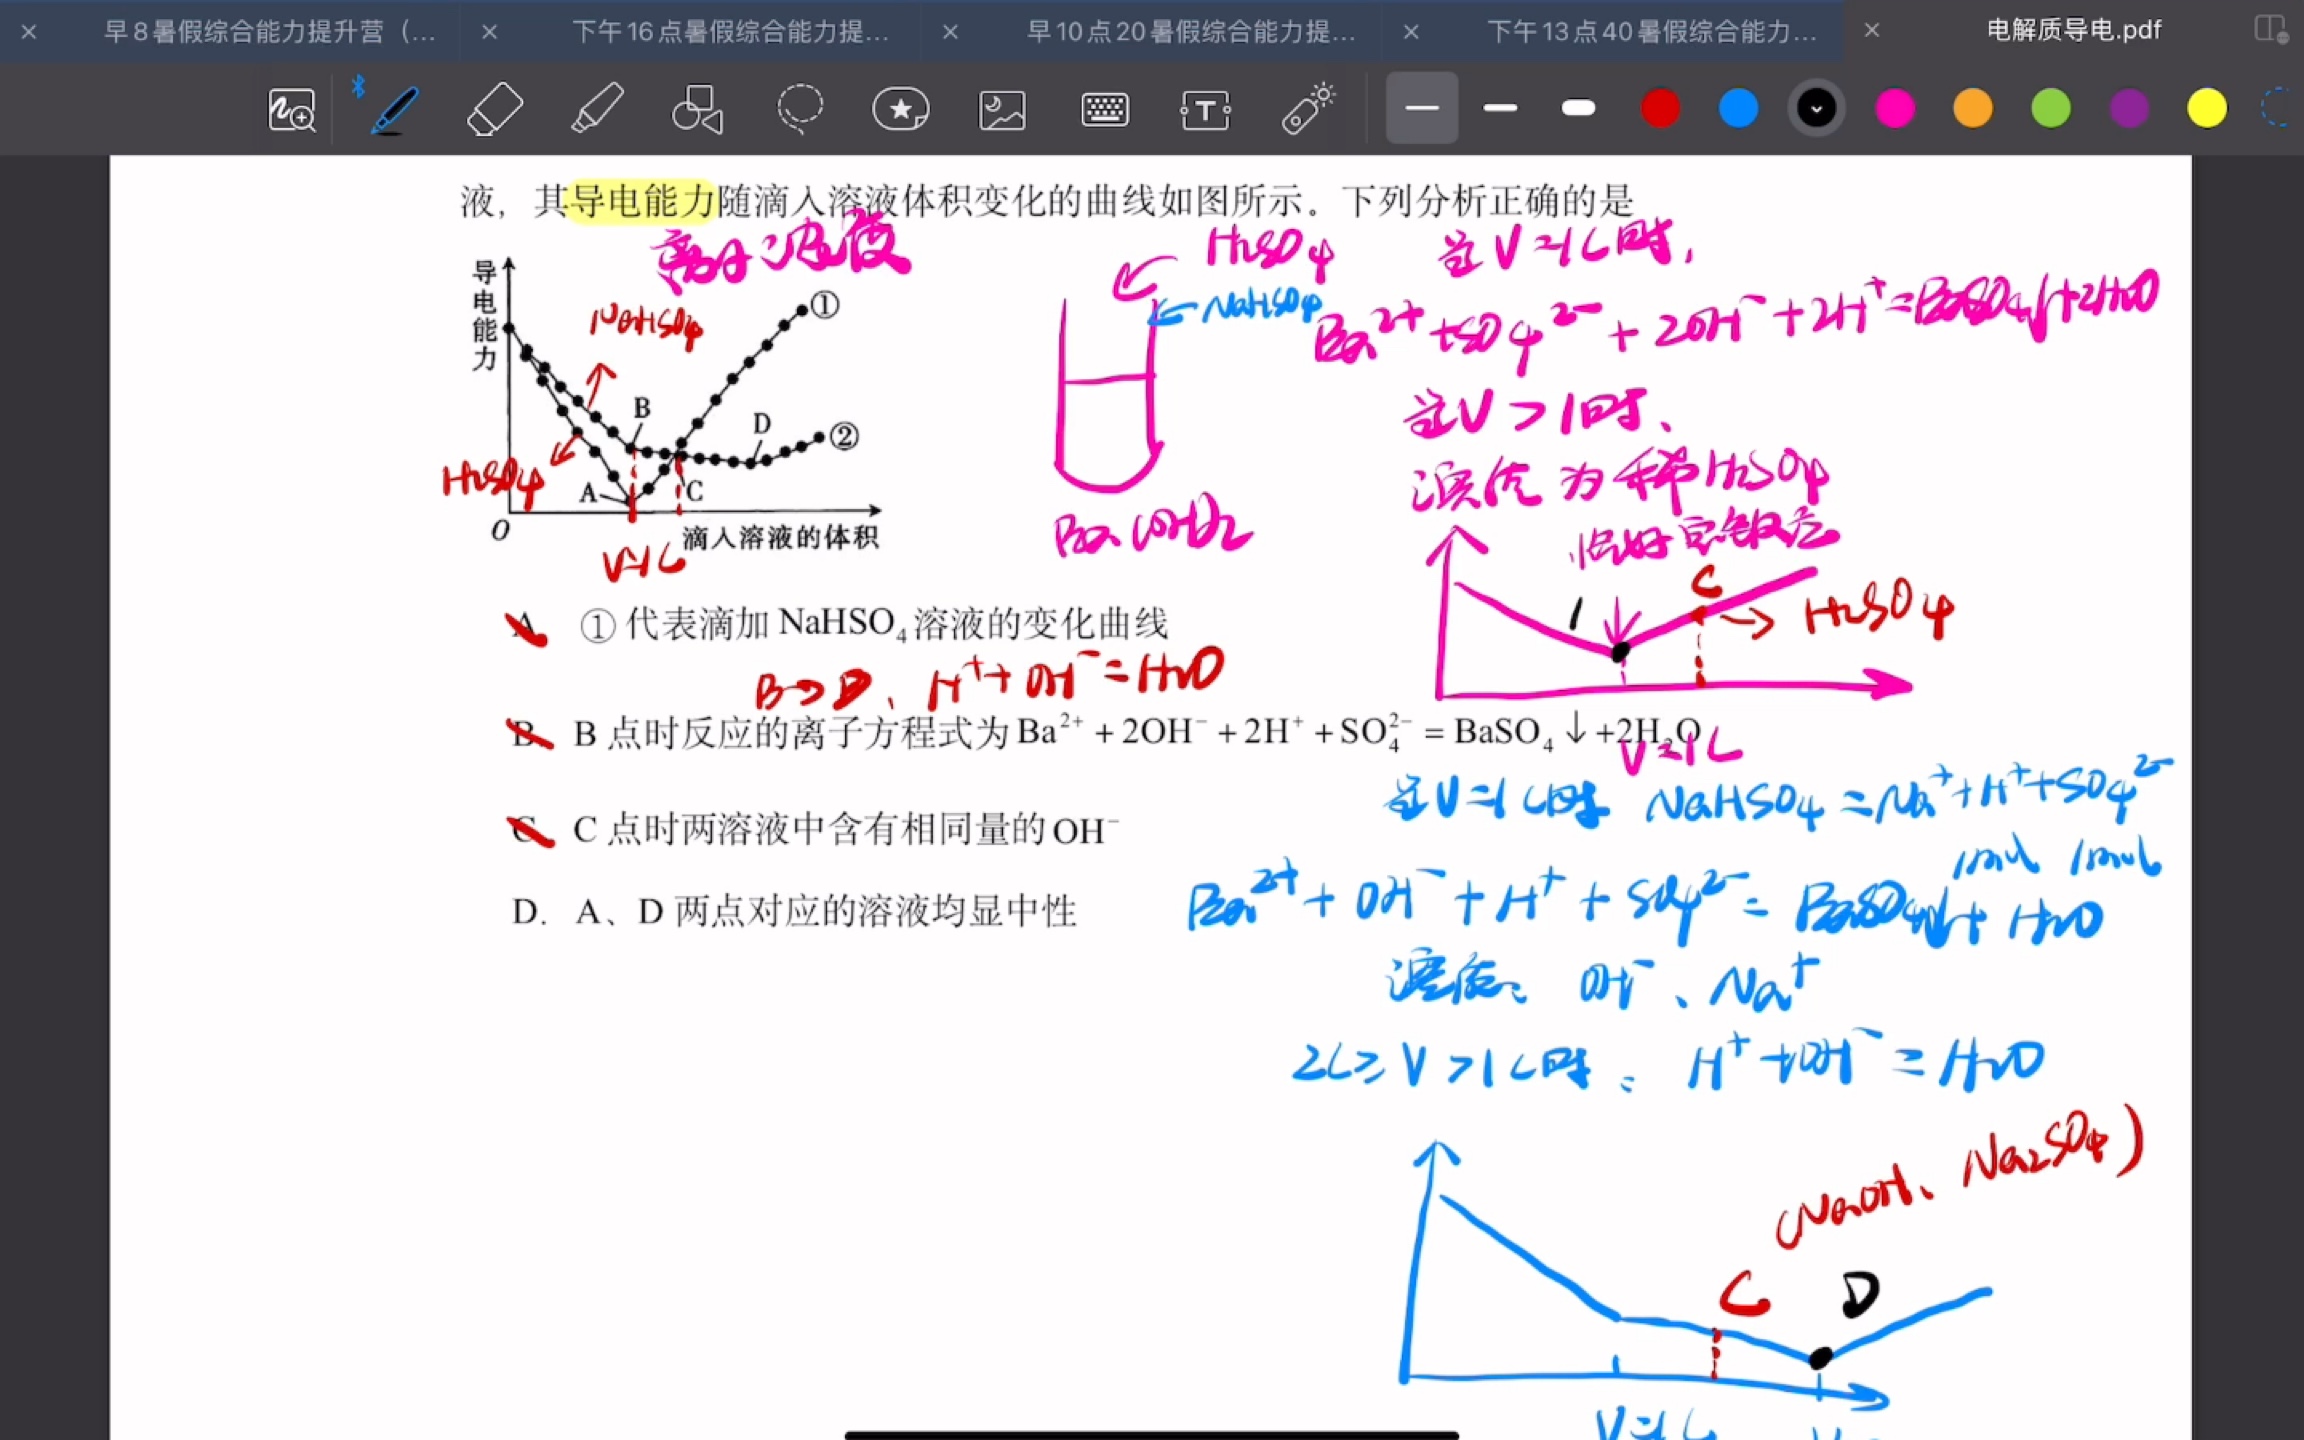
Task: Open the Shapes tool
Action: pos(697,109)
